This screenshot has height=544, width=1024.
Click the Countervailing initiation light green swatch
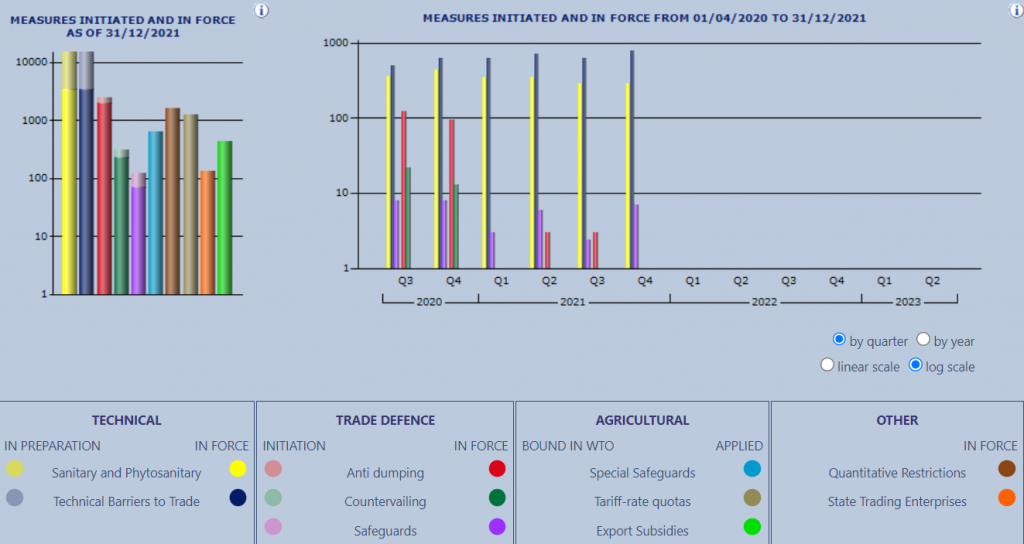pyautogui.click(x=273, y=498)
